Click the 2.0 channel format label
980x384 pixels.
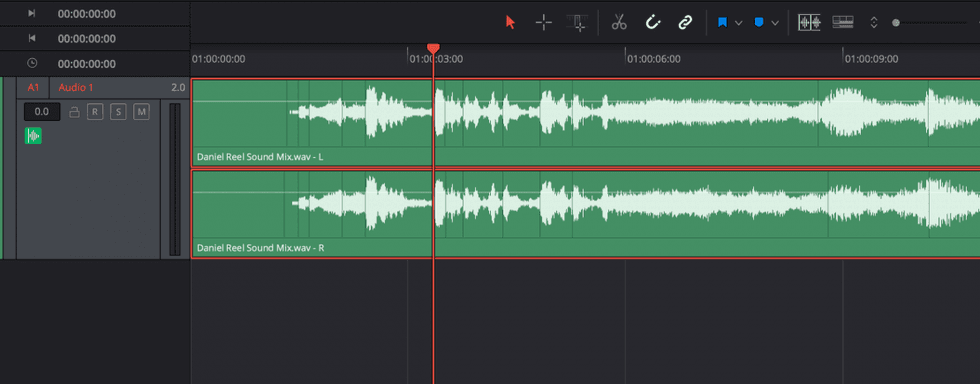tap(178, 88)
